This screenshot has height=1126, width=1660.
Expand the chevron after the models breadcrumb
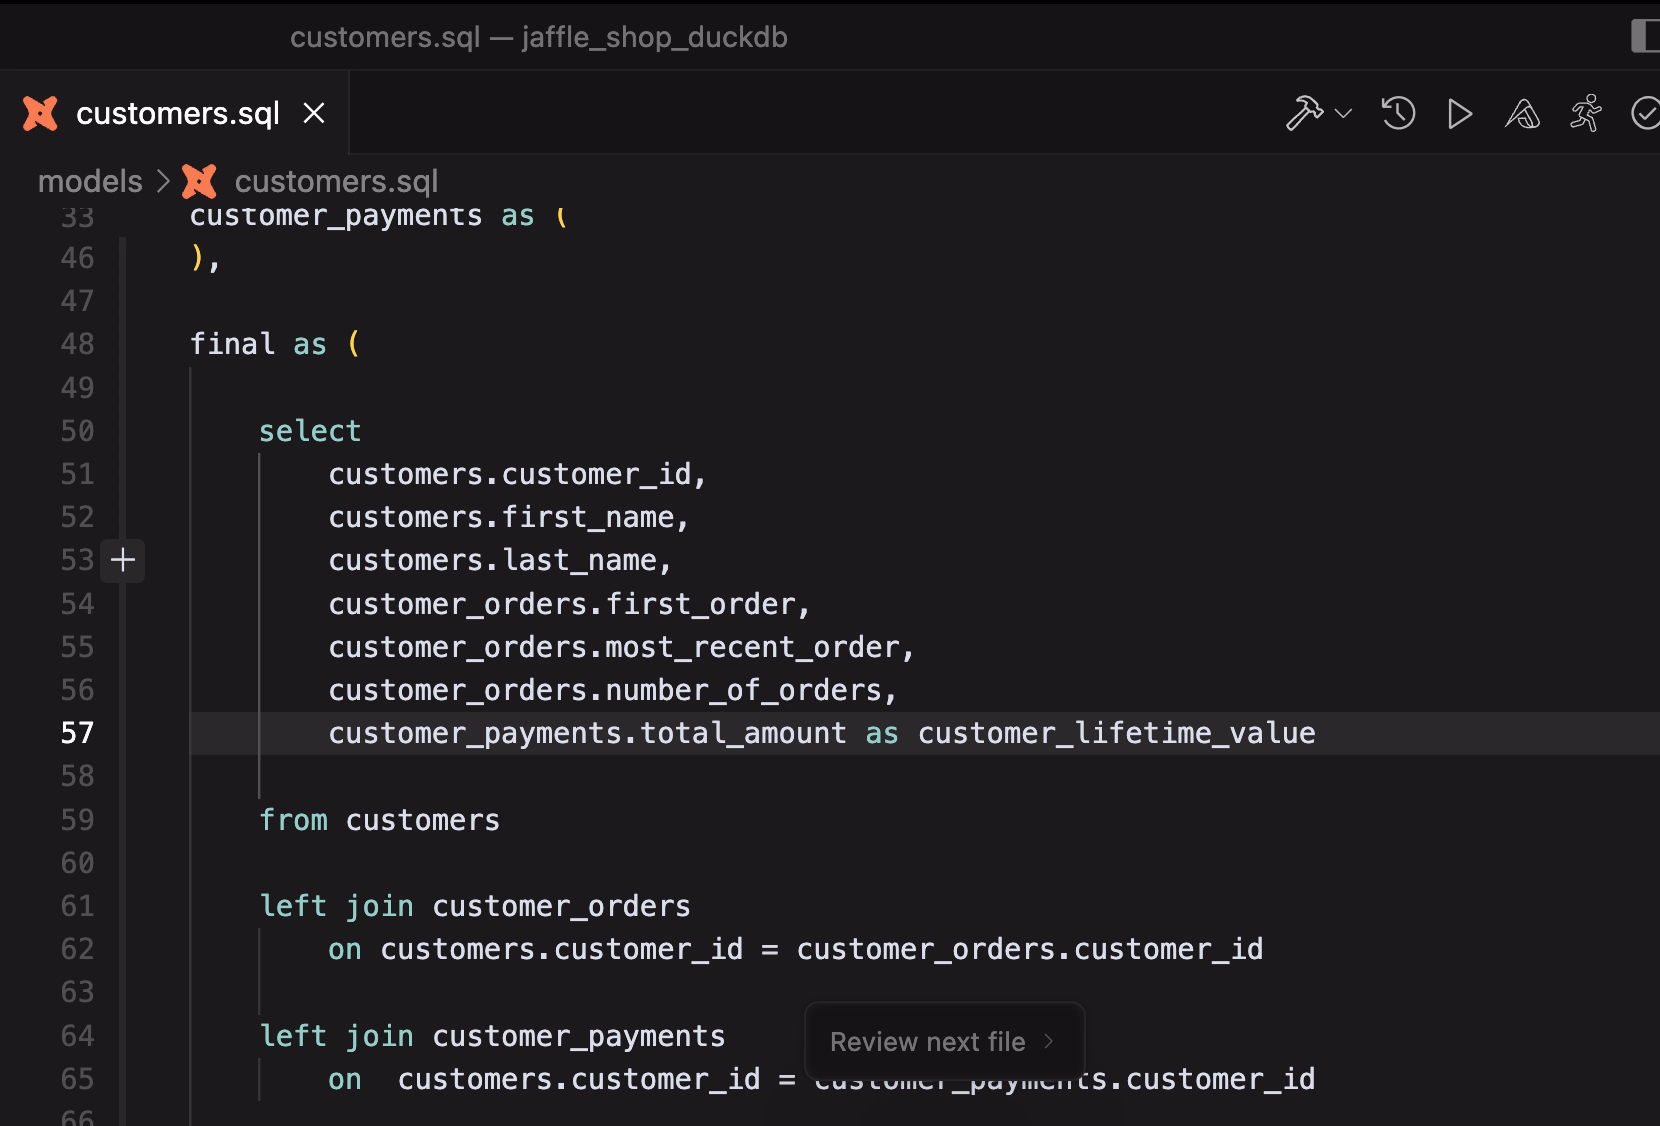[x=163, y=182]
